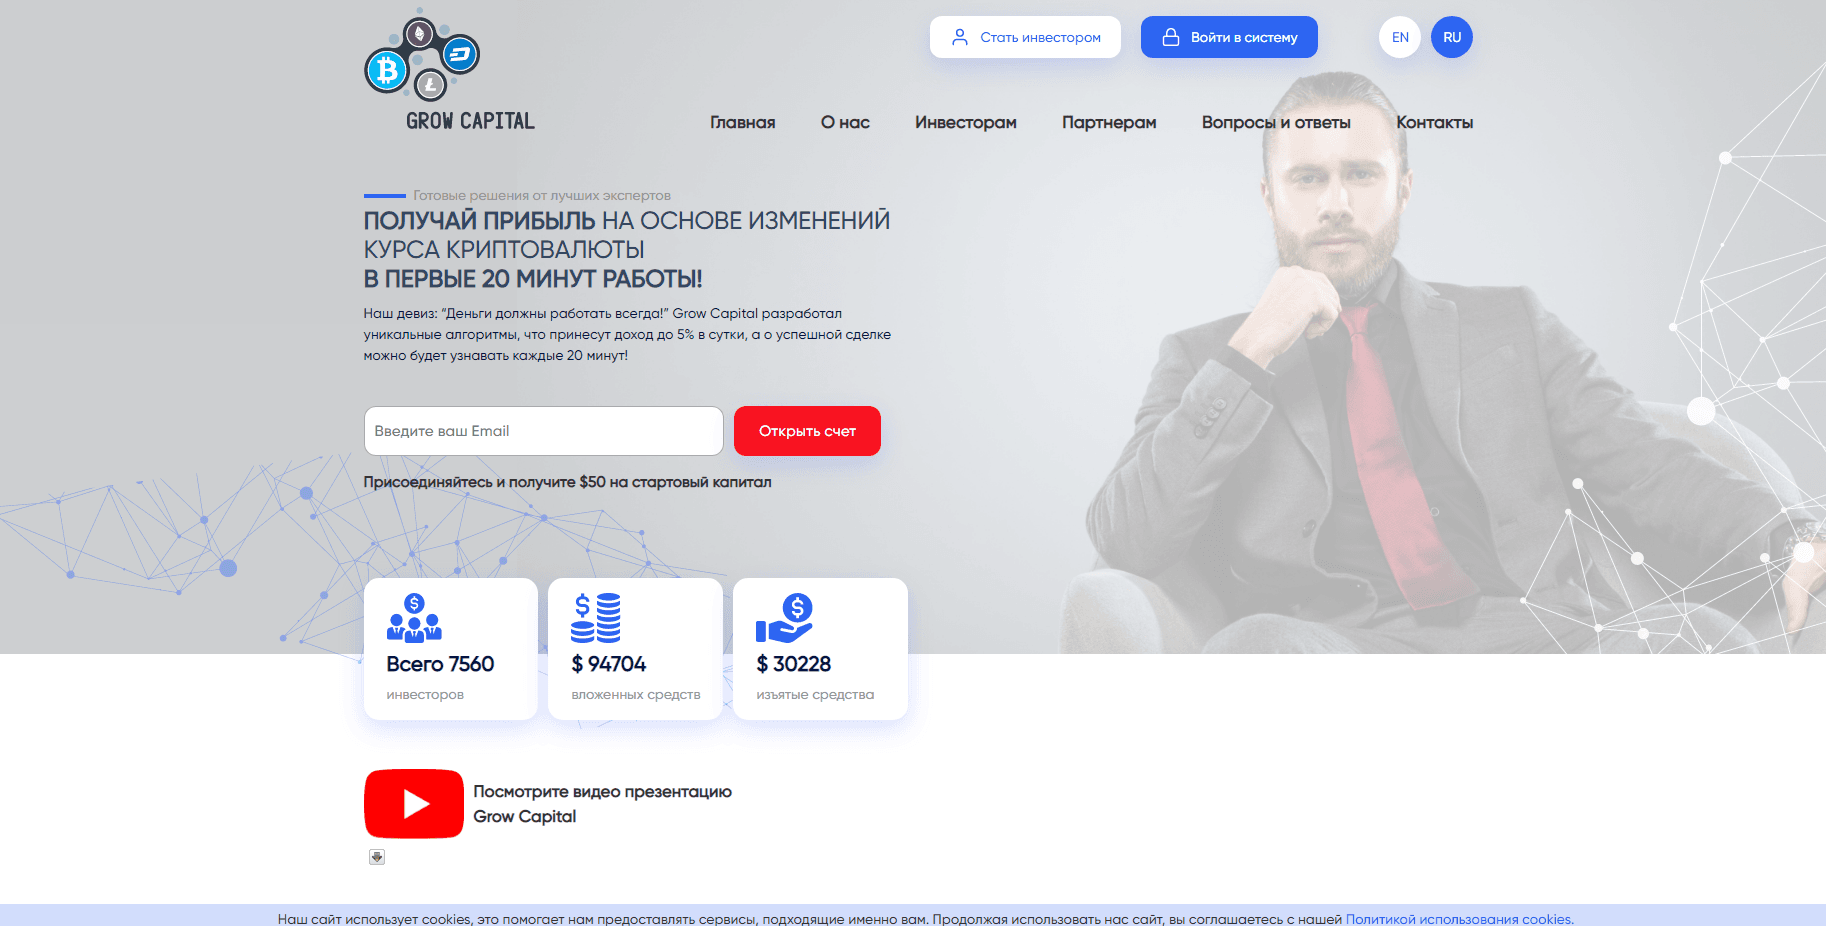Click the hand holding dollar icon
This screenshot has height=926, width=1826.
pyautogui.click(x=784, y=618)
